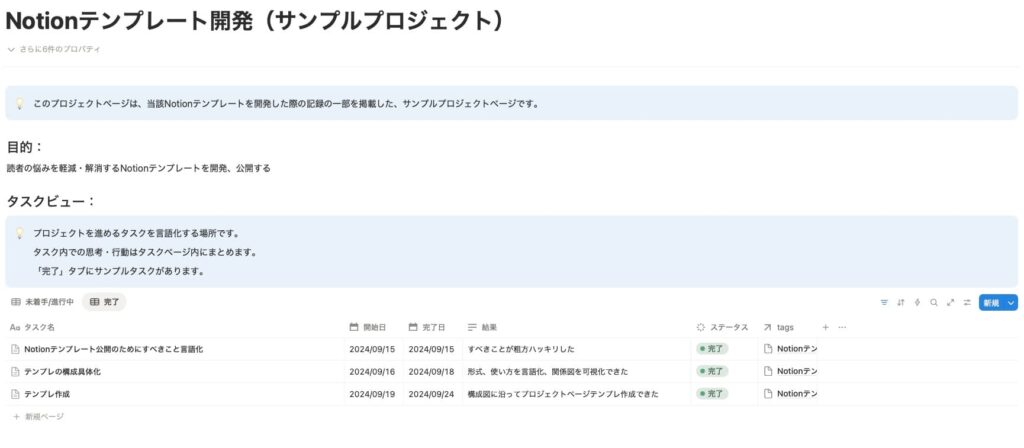Open task Notionテンプレート公開のためにすべきこと言語化

pyautogui.click(x=114, y=349)
